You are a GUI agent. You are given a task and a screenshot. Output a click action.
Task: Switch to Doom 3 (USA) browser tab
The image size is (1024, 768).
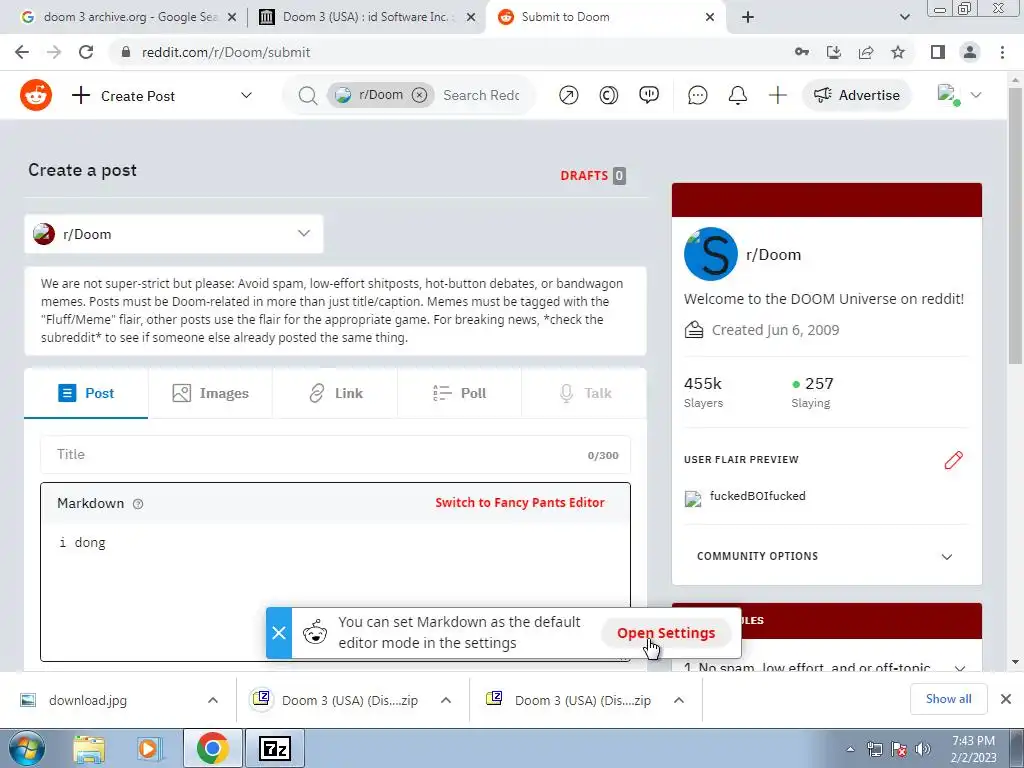(x=366, y=18)
